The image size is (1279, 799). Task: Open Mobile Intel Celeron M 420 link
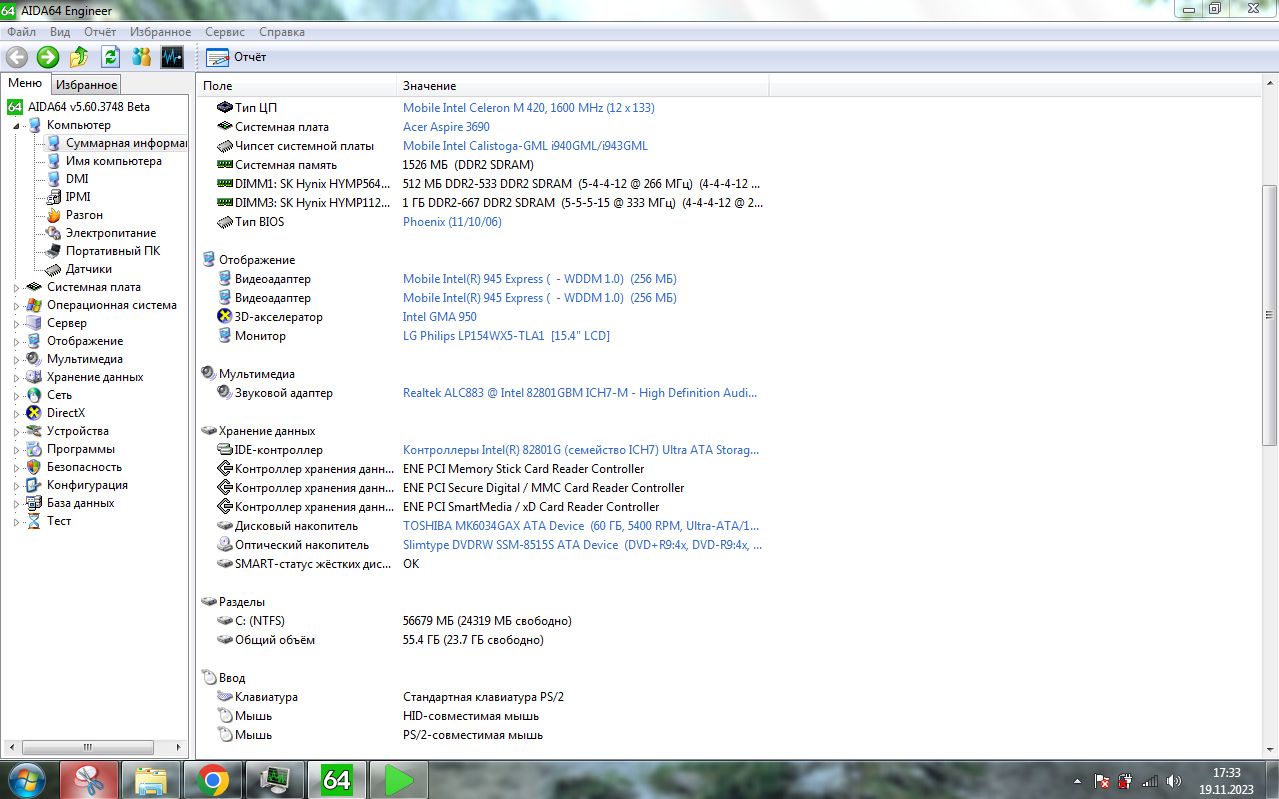[x=529, y=108]
